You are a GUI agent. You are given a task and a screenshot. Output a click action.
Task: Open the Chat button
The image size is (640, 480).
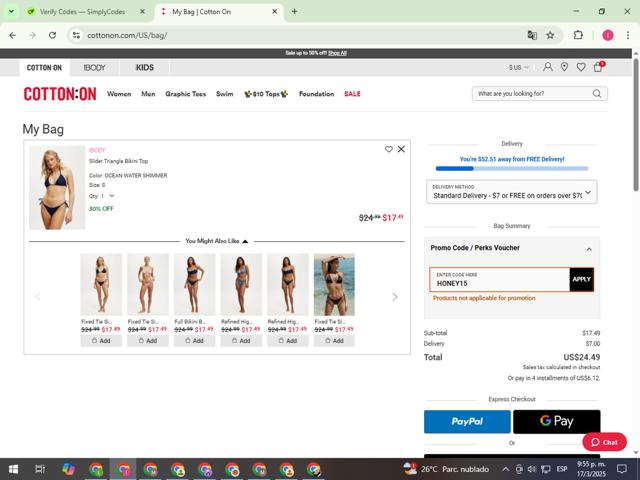pos(604,442)
